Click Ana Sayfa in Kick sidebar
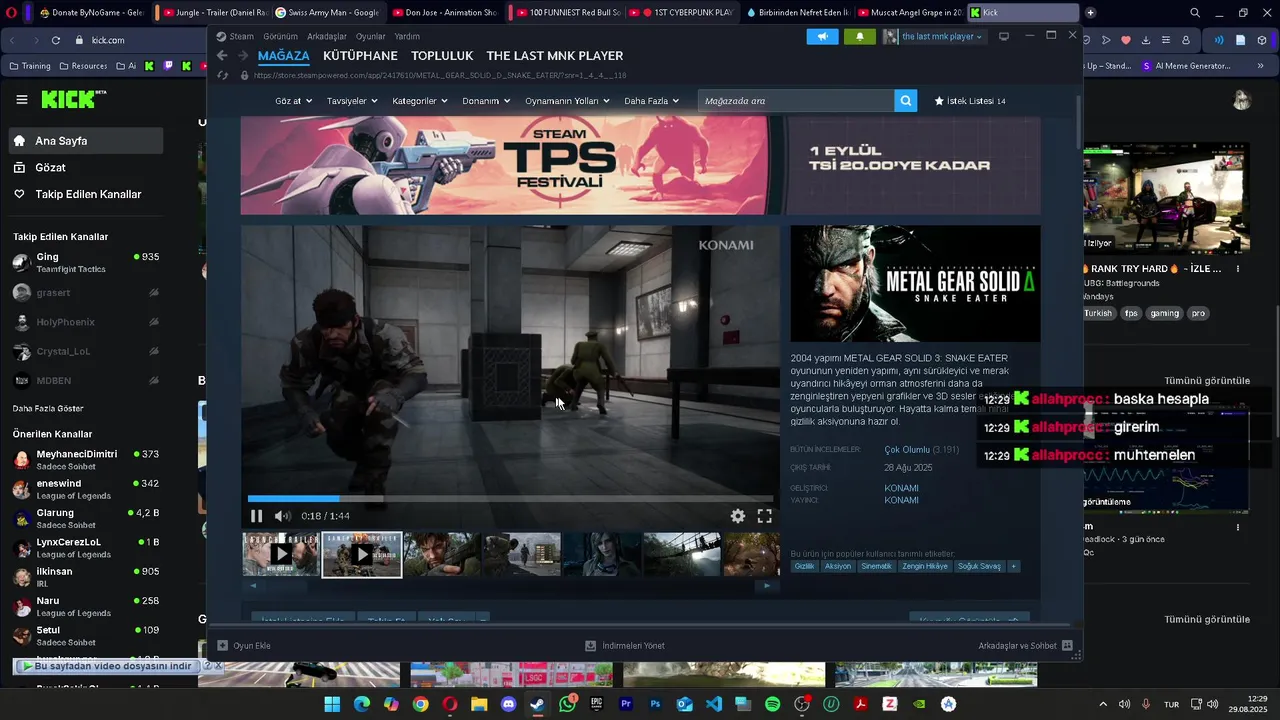The height and width of the screenshot is (720, 1280). click(85, 141)
